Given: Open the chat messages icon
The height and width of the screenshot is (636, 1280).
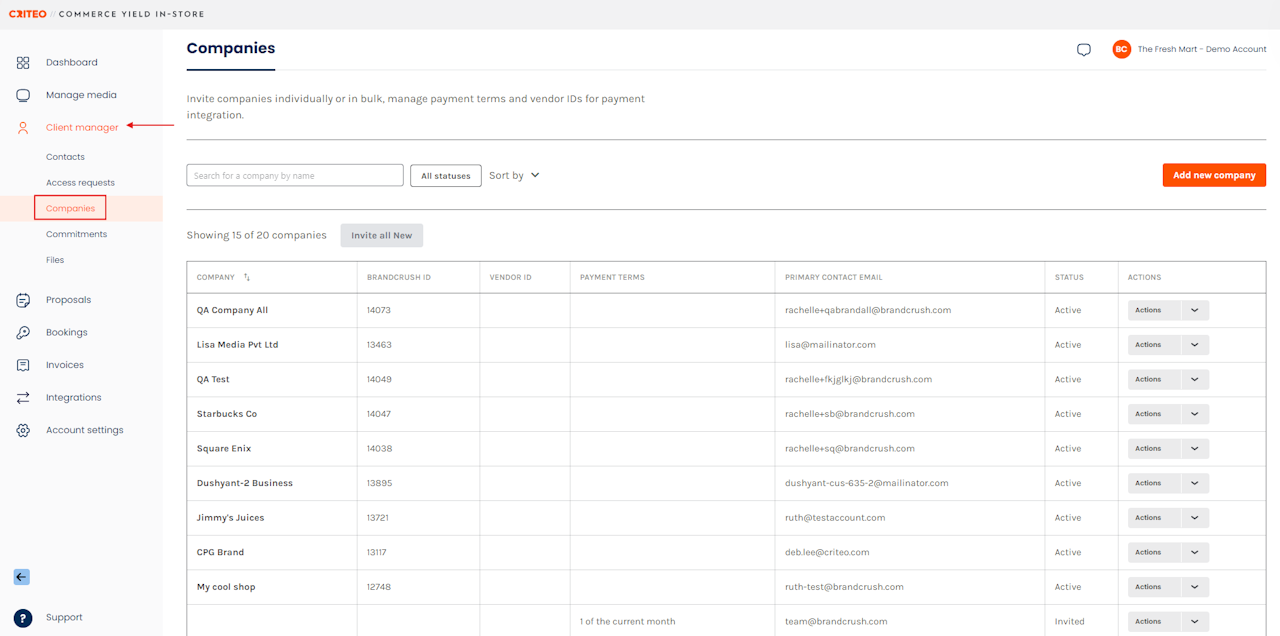Looking at the screenshot, I should 1084,50.
